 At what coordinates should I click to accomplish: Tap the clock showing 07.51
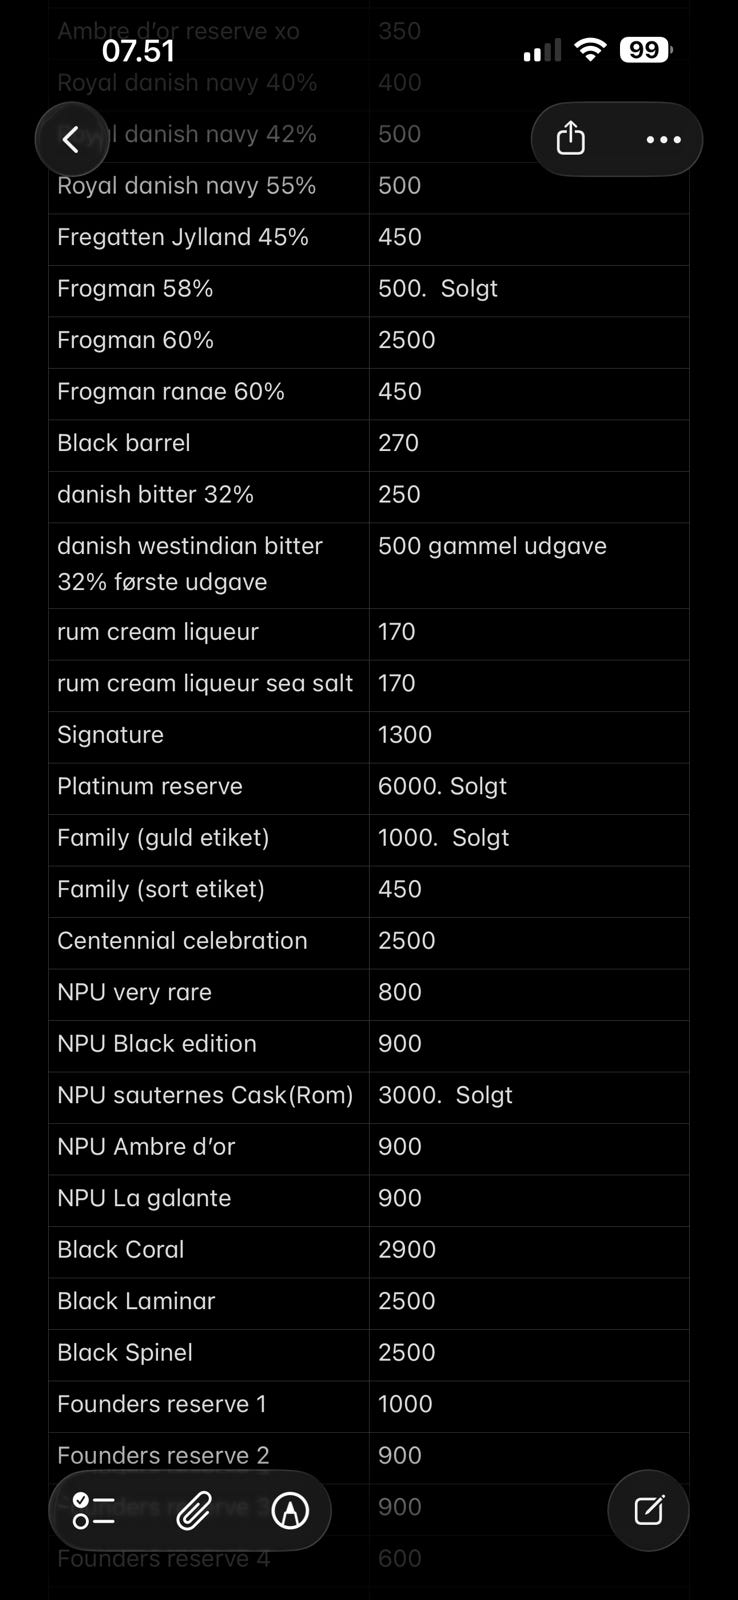[x=138, y=51]
